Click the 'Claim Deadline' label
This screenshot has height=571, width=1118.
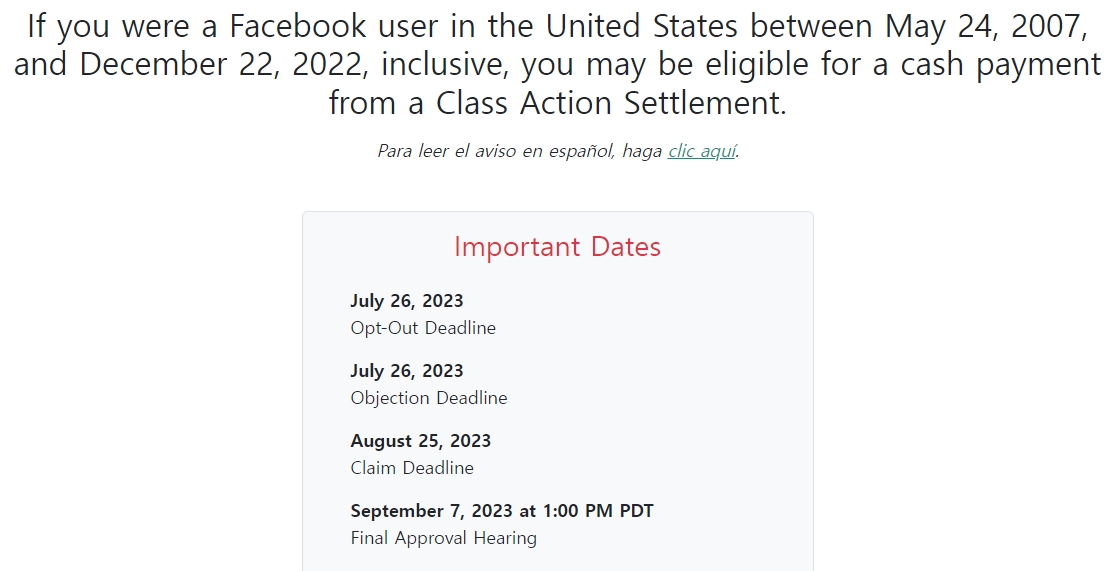point(412,468)
